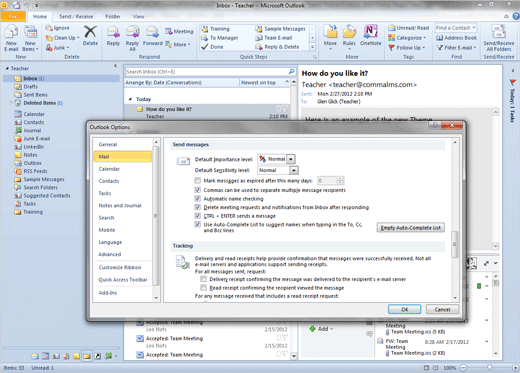Toggle CTRL + ENTER sends a message checkbox
520x373 pixels.
[198, 216]
